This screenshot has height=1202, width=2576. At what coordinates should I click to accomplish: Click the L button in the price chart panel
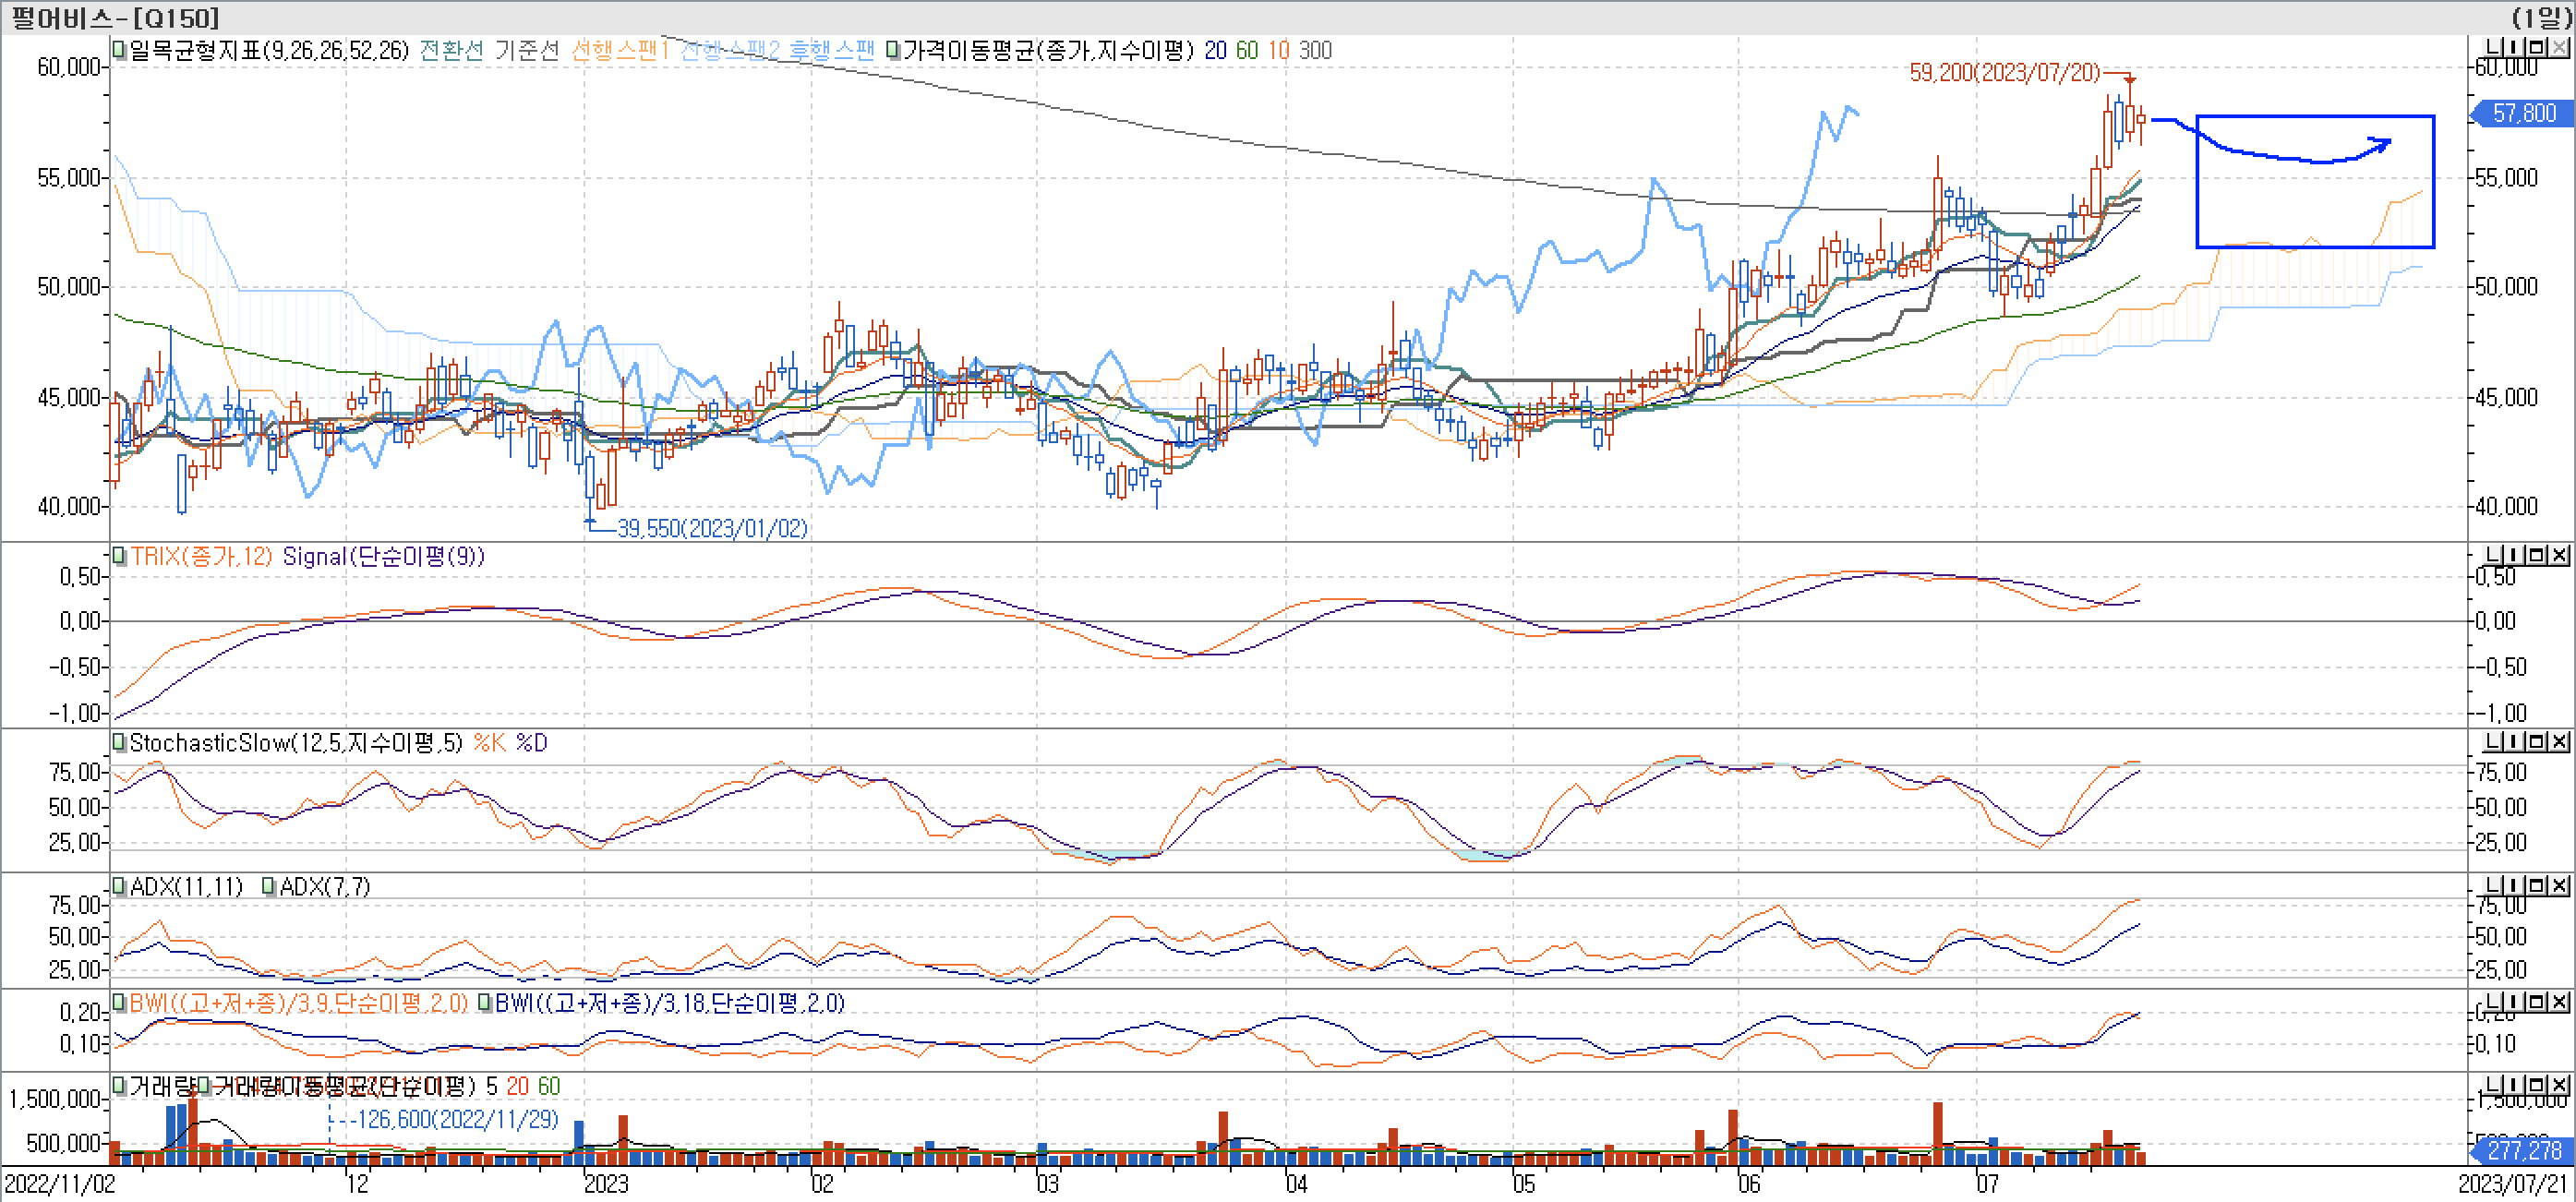(2493, 48)
